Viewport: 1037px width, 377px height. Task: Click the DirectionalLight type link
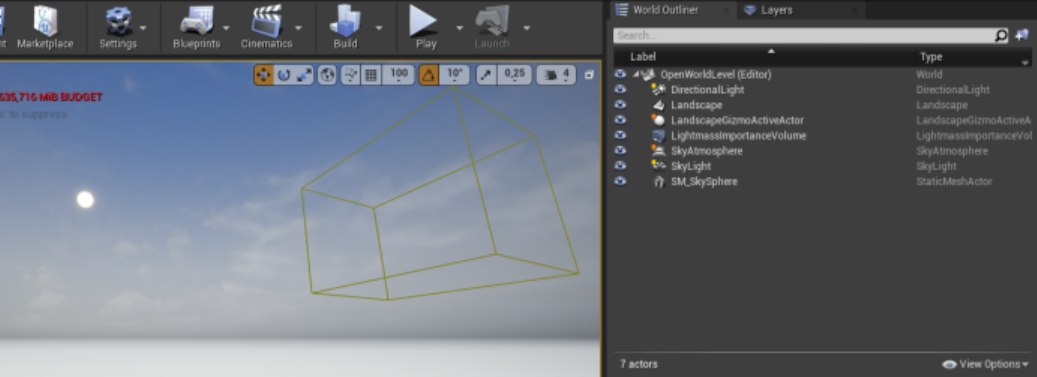[952, 90]
